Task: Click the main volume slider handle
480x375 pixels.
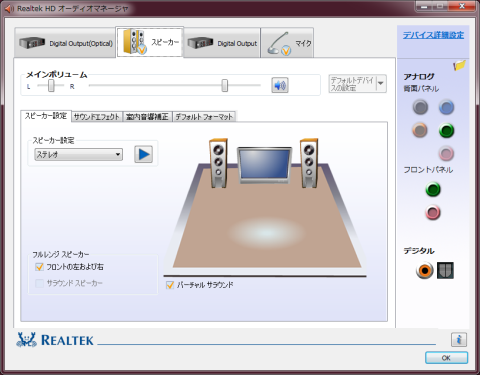Action: pos(225,86)
